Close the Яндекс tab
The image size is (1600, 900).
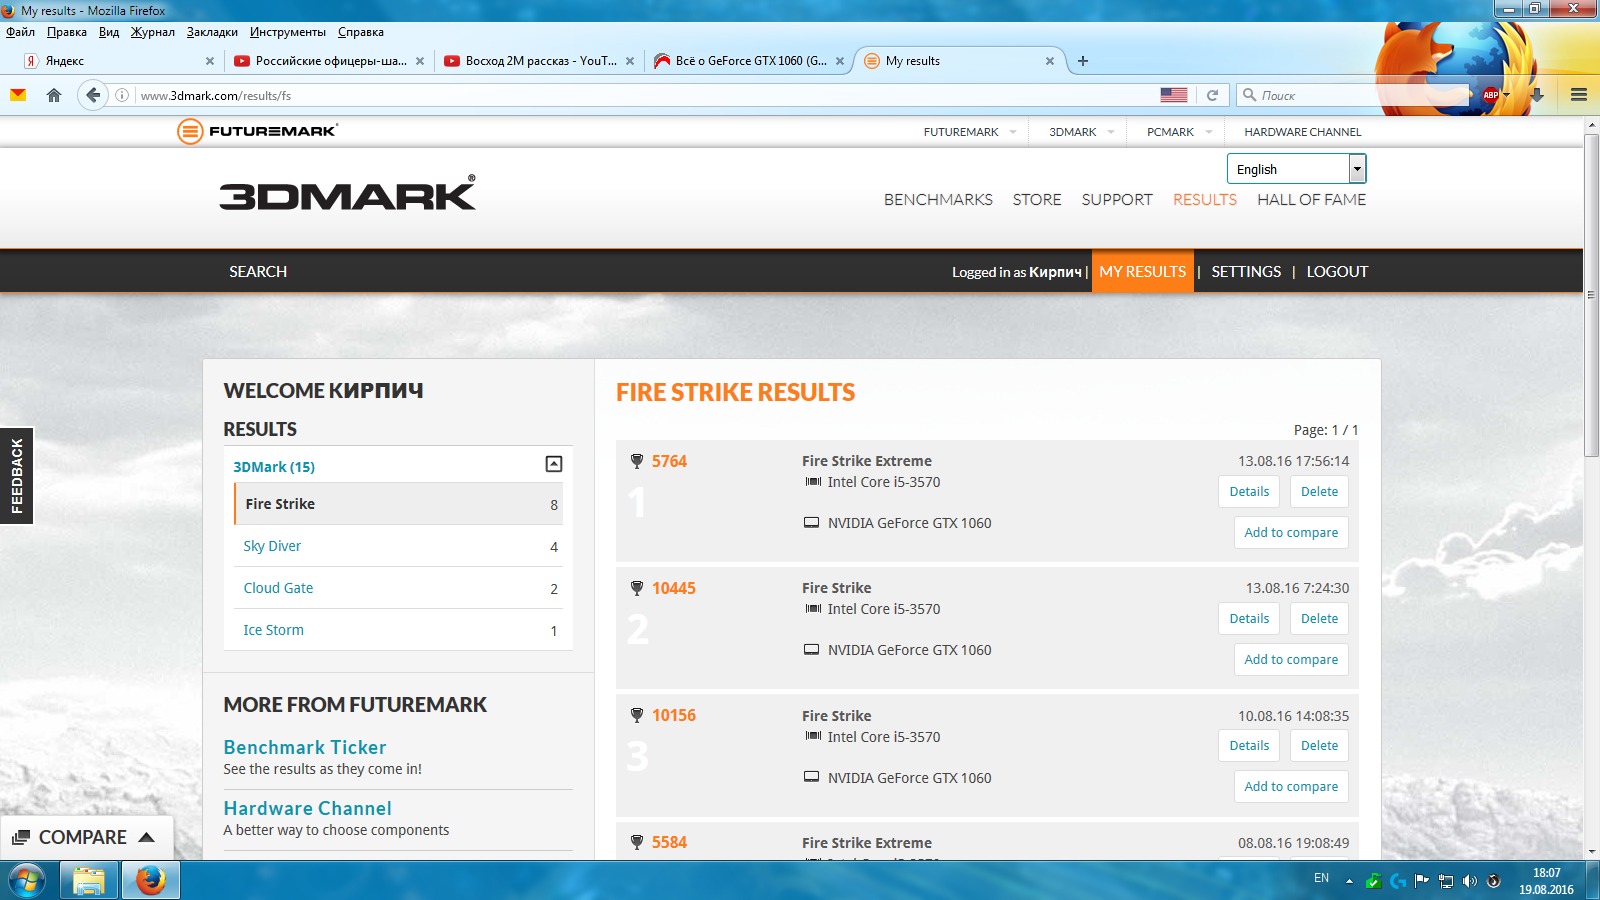(210, 61)
